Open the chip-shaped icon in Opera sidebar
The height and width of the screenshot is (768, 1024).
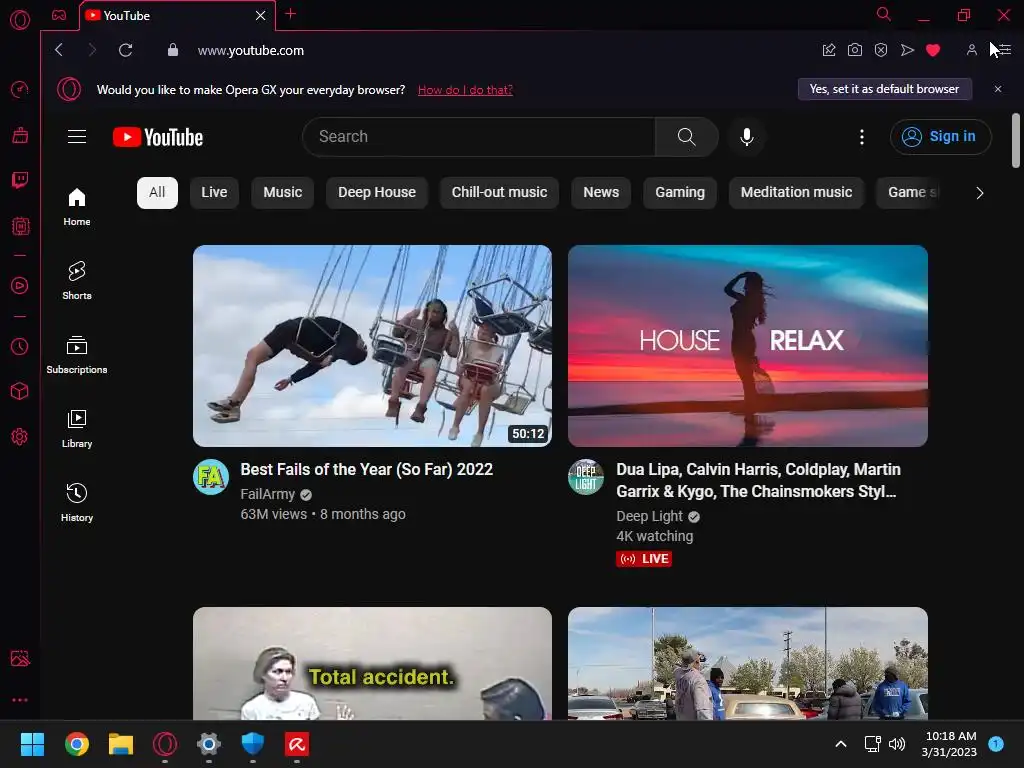pyautogui.click(x=20, y=226)
